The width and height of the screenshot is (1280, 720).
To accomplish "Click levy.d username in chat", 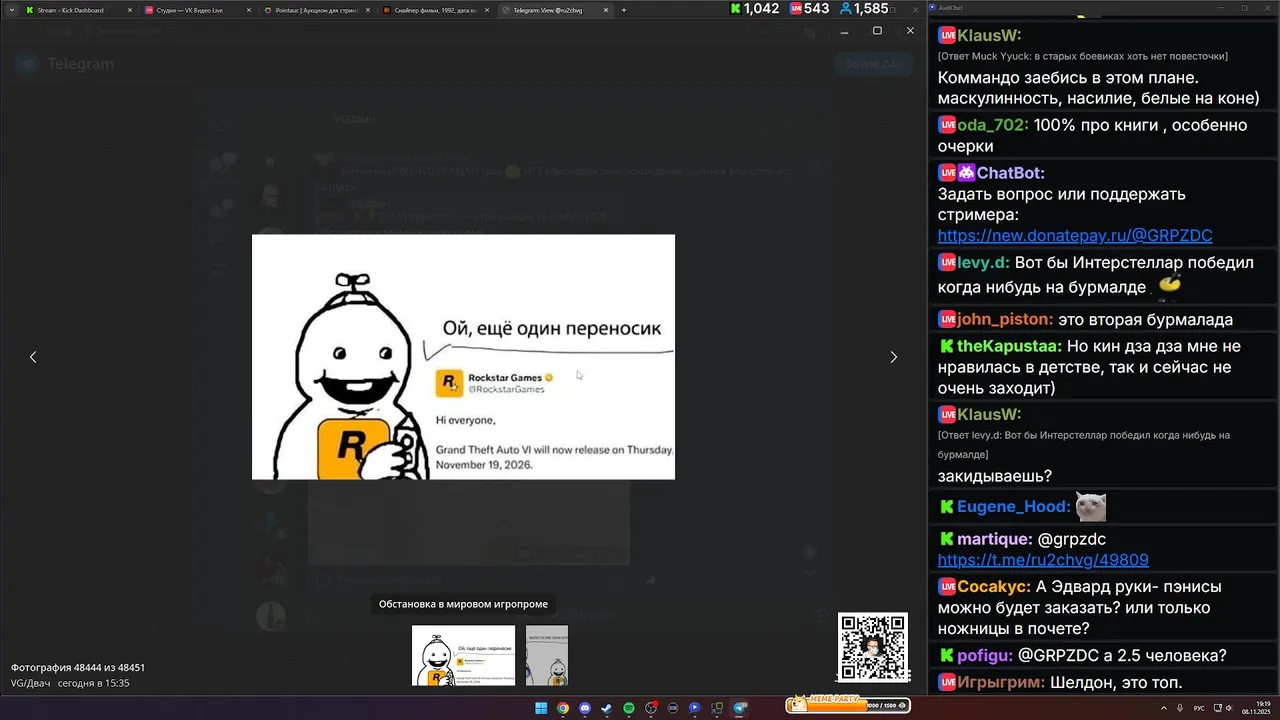I will point(983,263).
